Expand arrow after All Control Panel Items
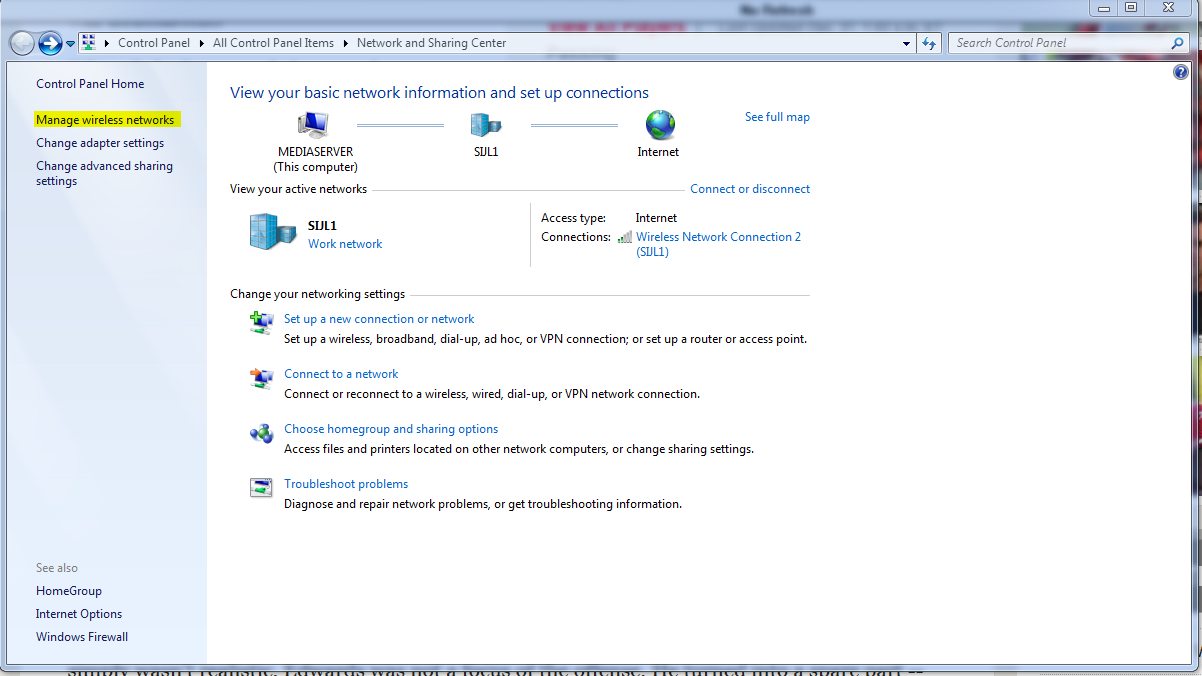Image resolution: width=1202 pixels, height=676 pixels. point(346,43)
